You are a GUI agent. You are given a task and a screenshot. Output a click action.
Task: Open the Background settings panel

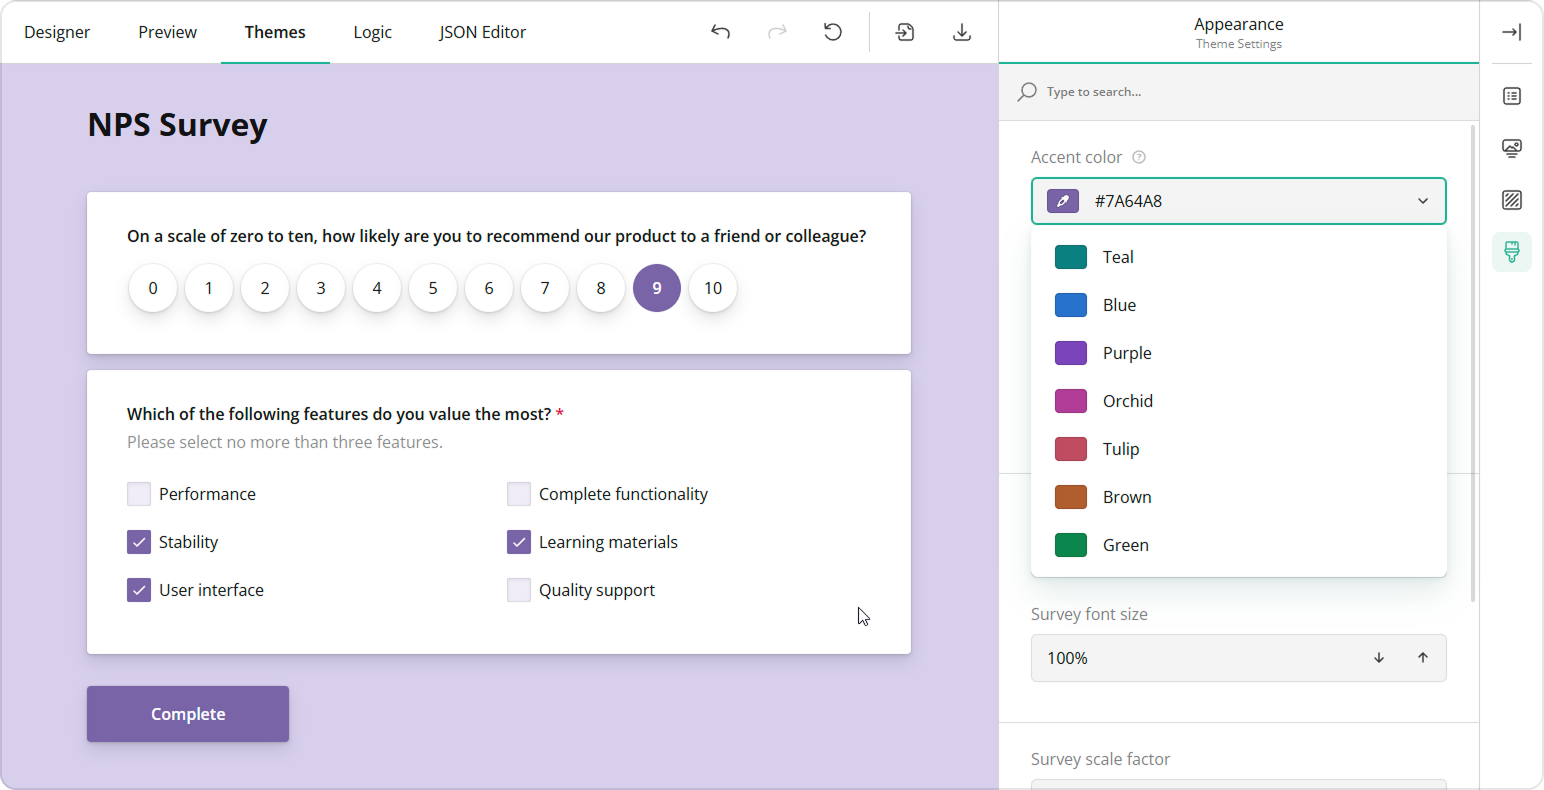pyautogui.click(x=1511, y=200)
